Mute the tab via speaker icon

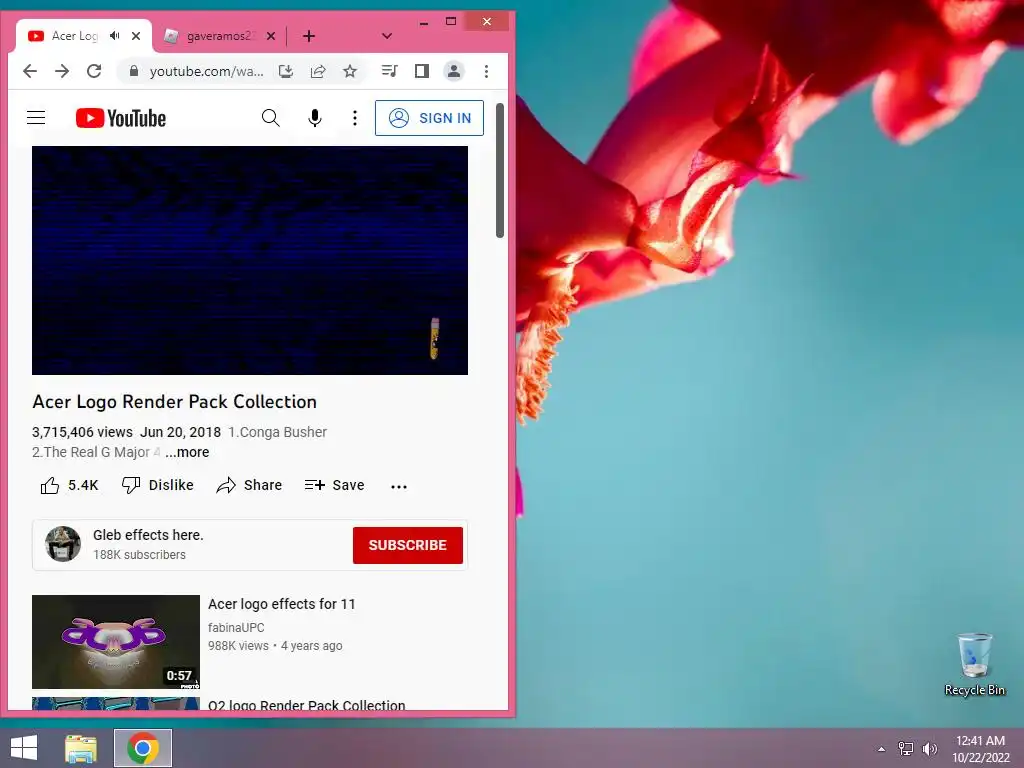click(x=115, y=36)
